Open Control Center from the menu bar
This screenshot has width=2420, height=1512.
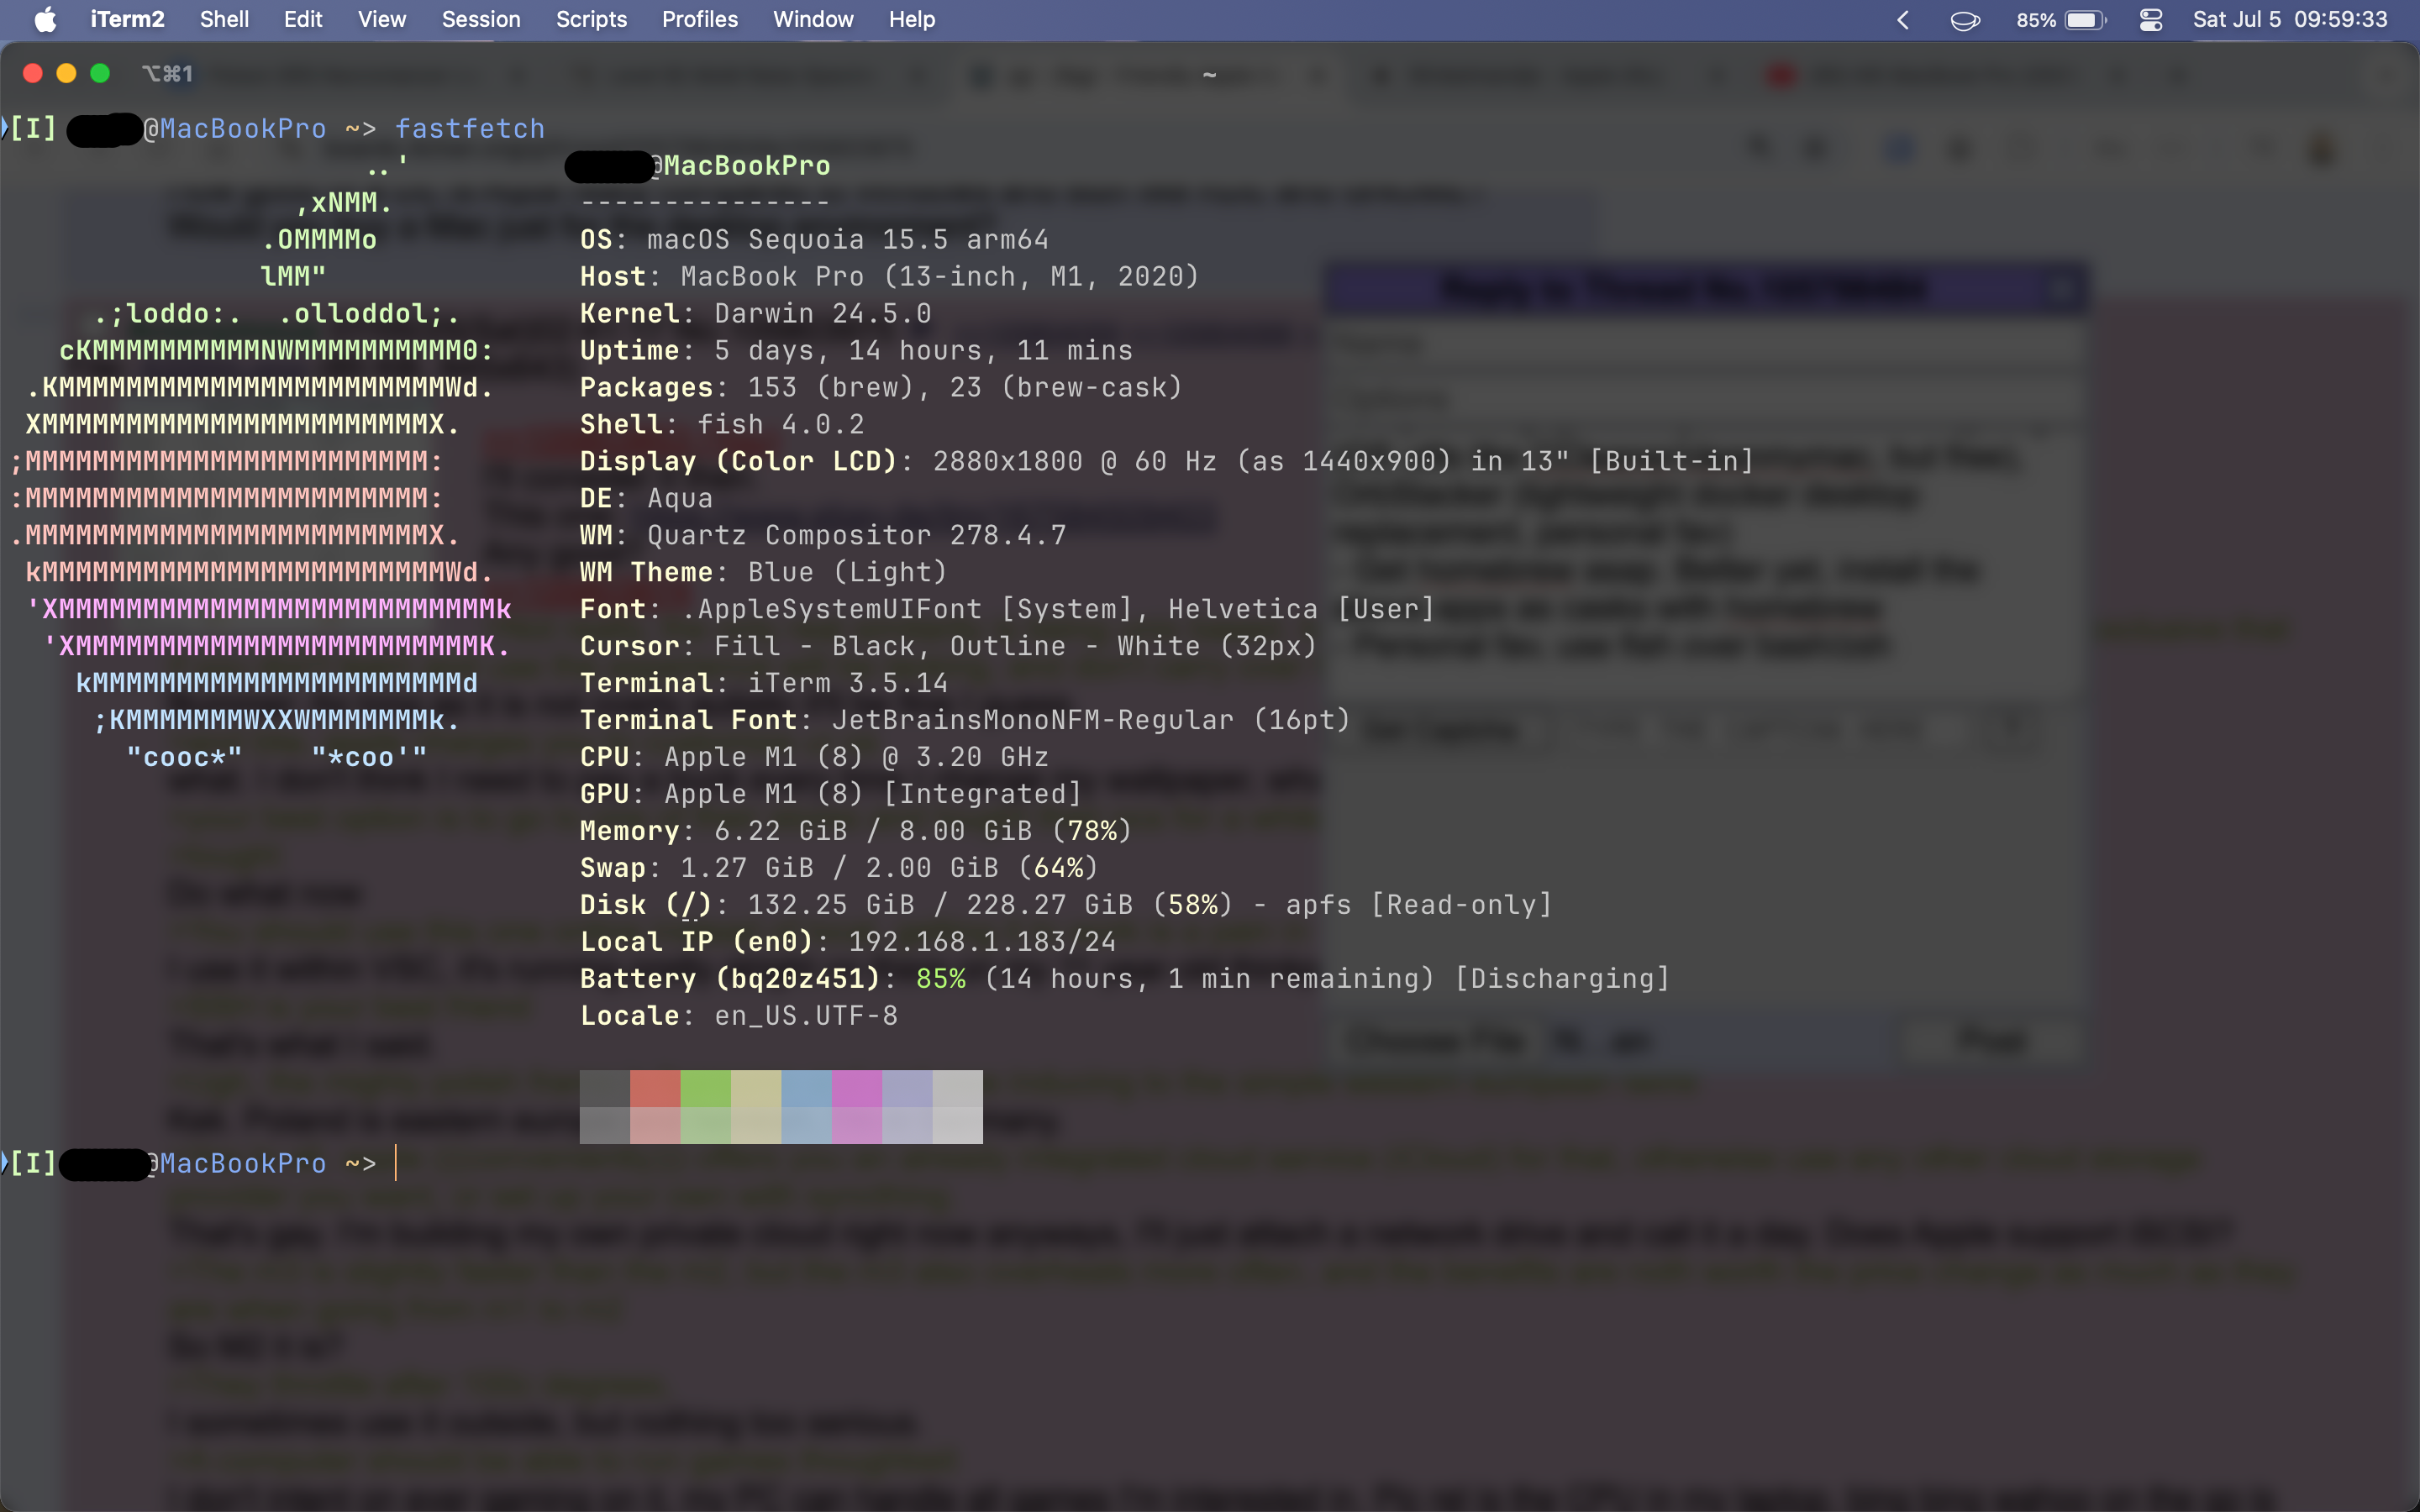(2151, 20)
